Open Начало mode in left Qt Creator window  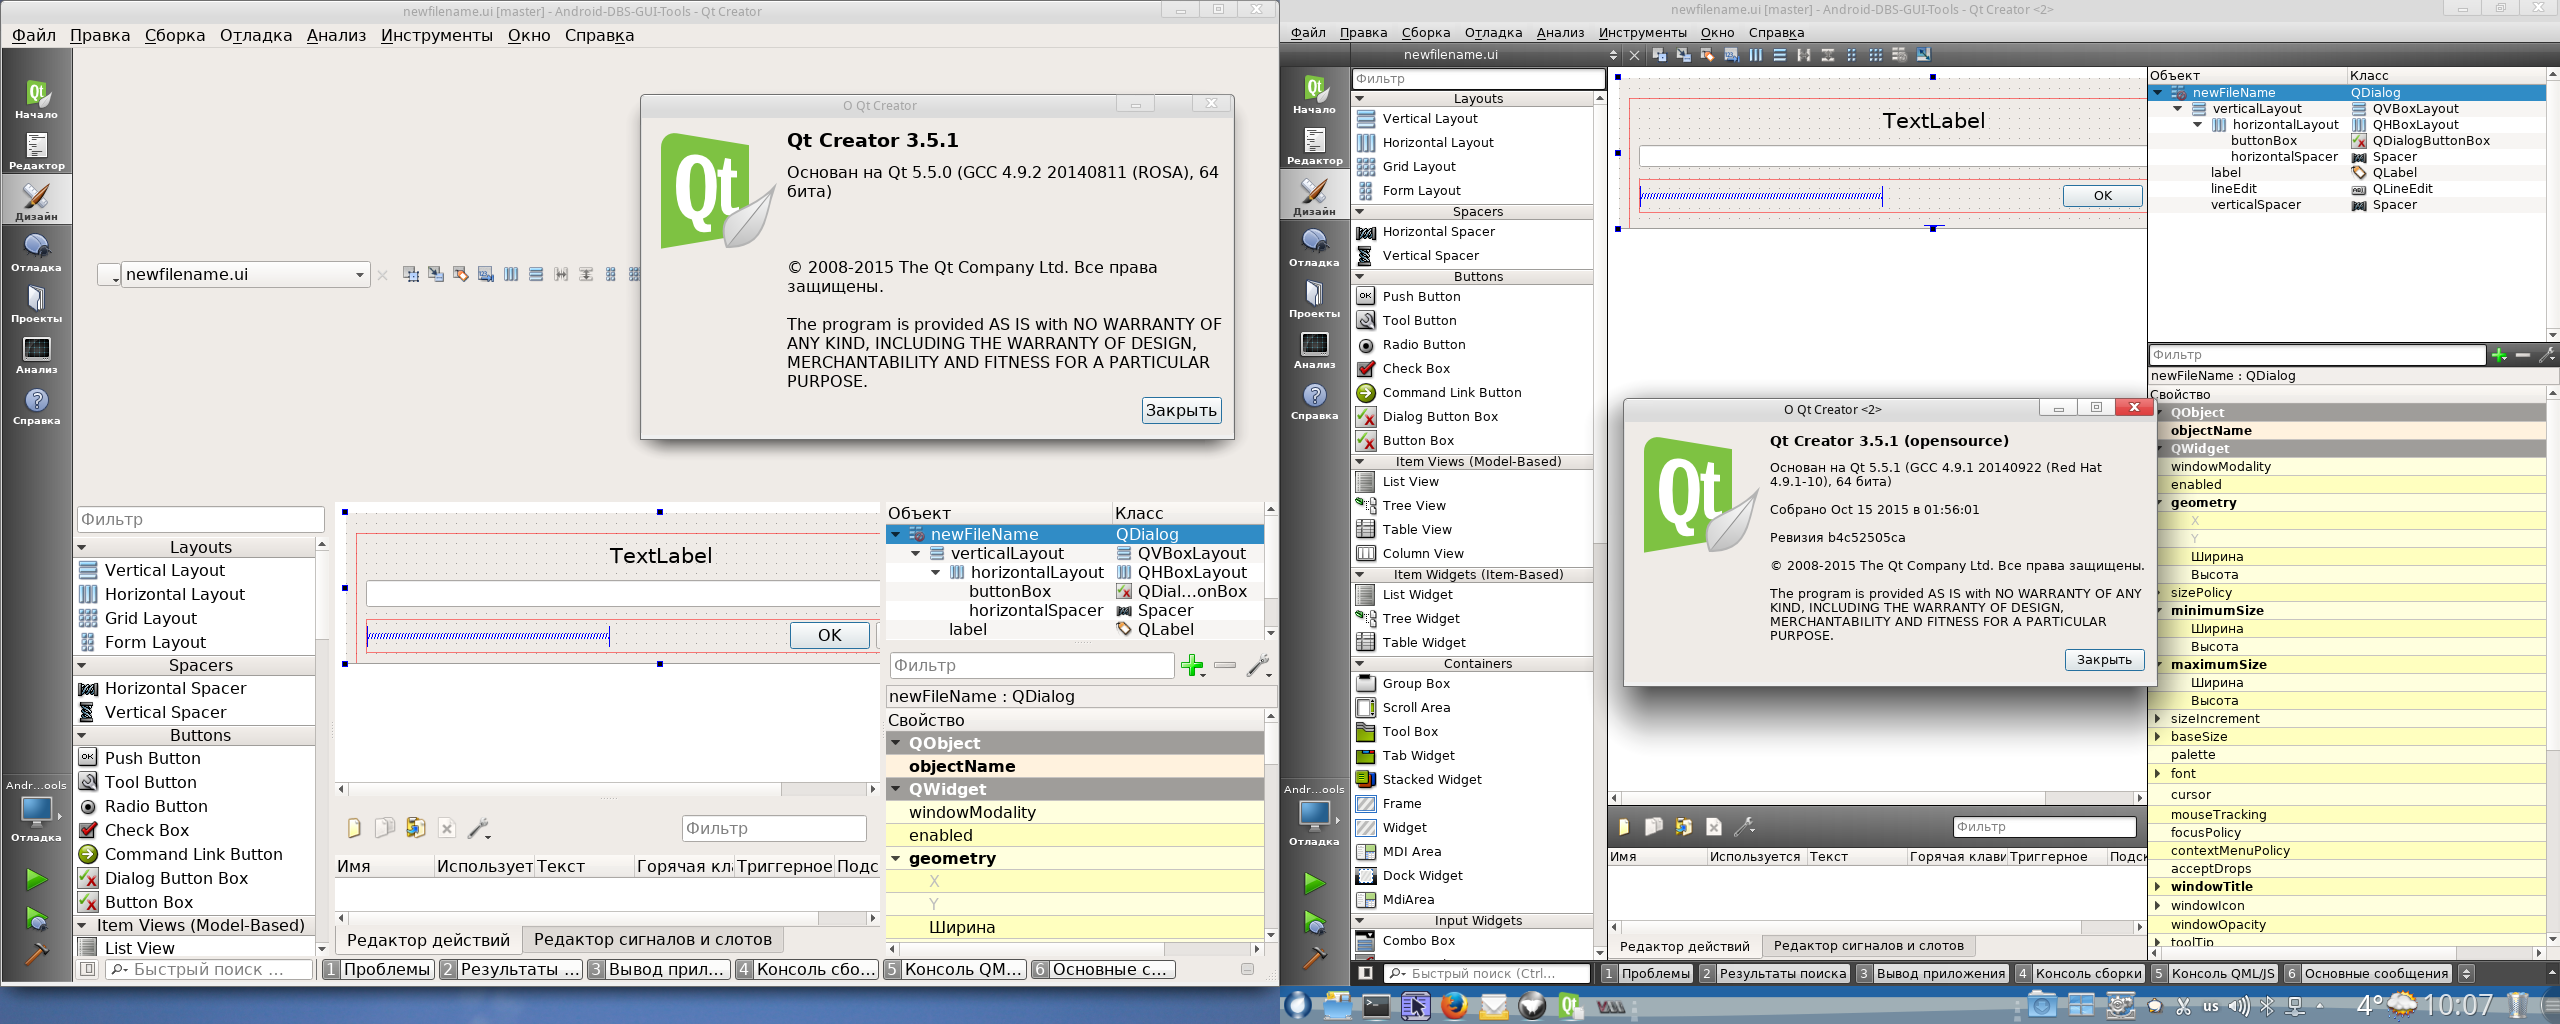coord(37,100)
